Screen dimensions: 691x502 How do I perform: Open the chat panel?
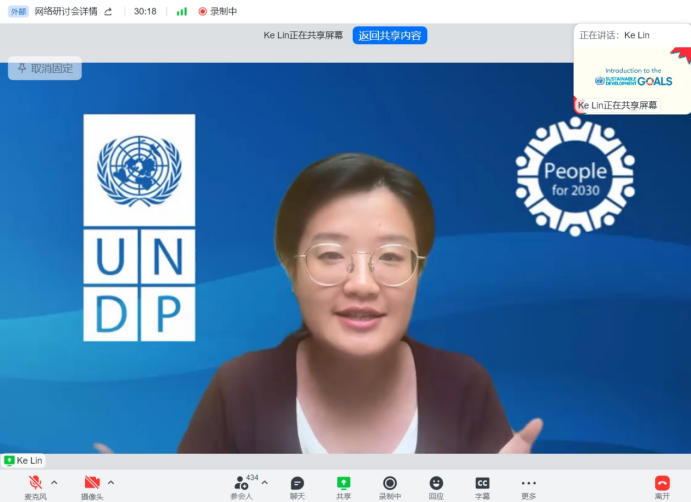pyautogui.click(x=297, y=487)
